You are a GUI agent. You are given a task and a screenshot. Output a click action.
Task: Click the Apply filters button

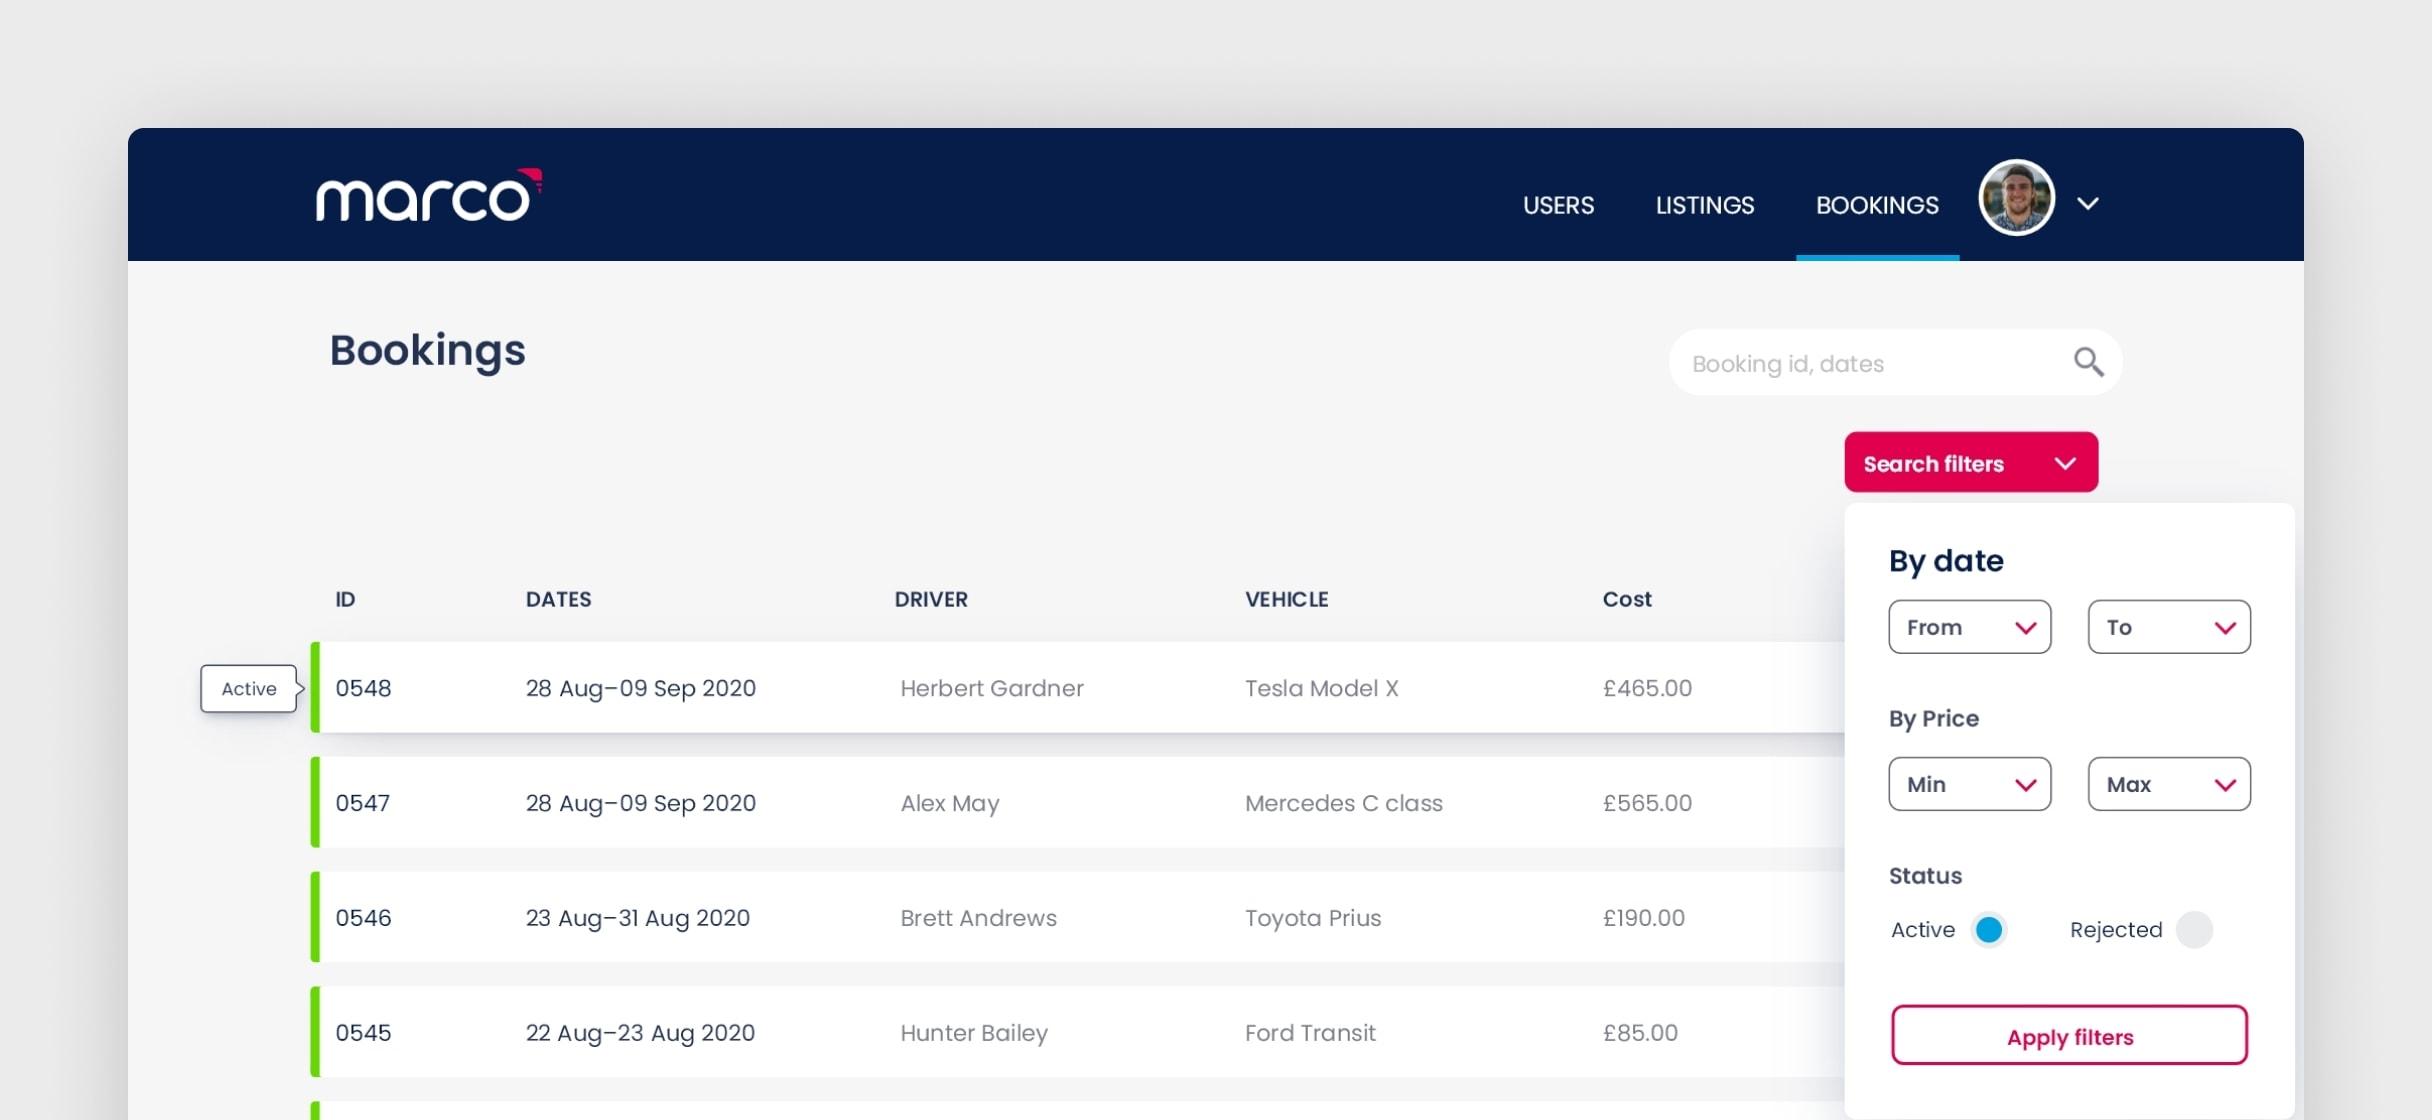tap(2069, 1035)
